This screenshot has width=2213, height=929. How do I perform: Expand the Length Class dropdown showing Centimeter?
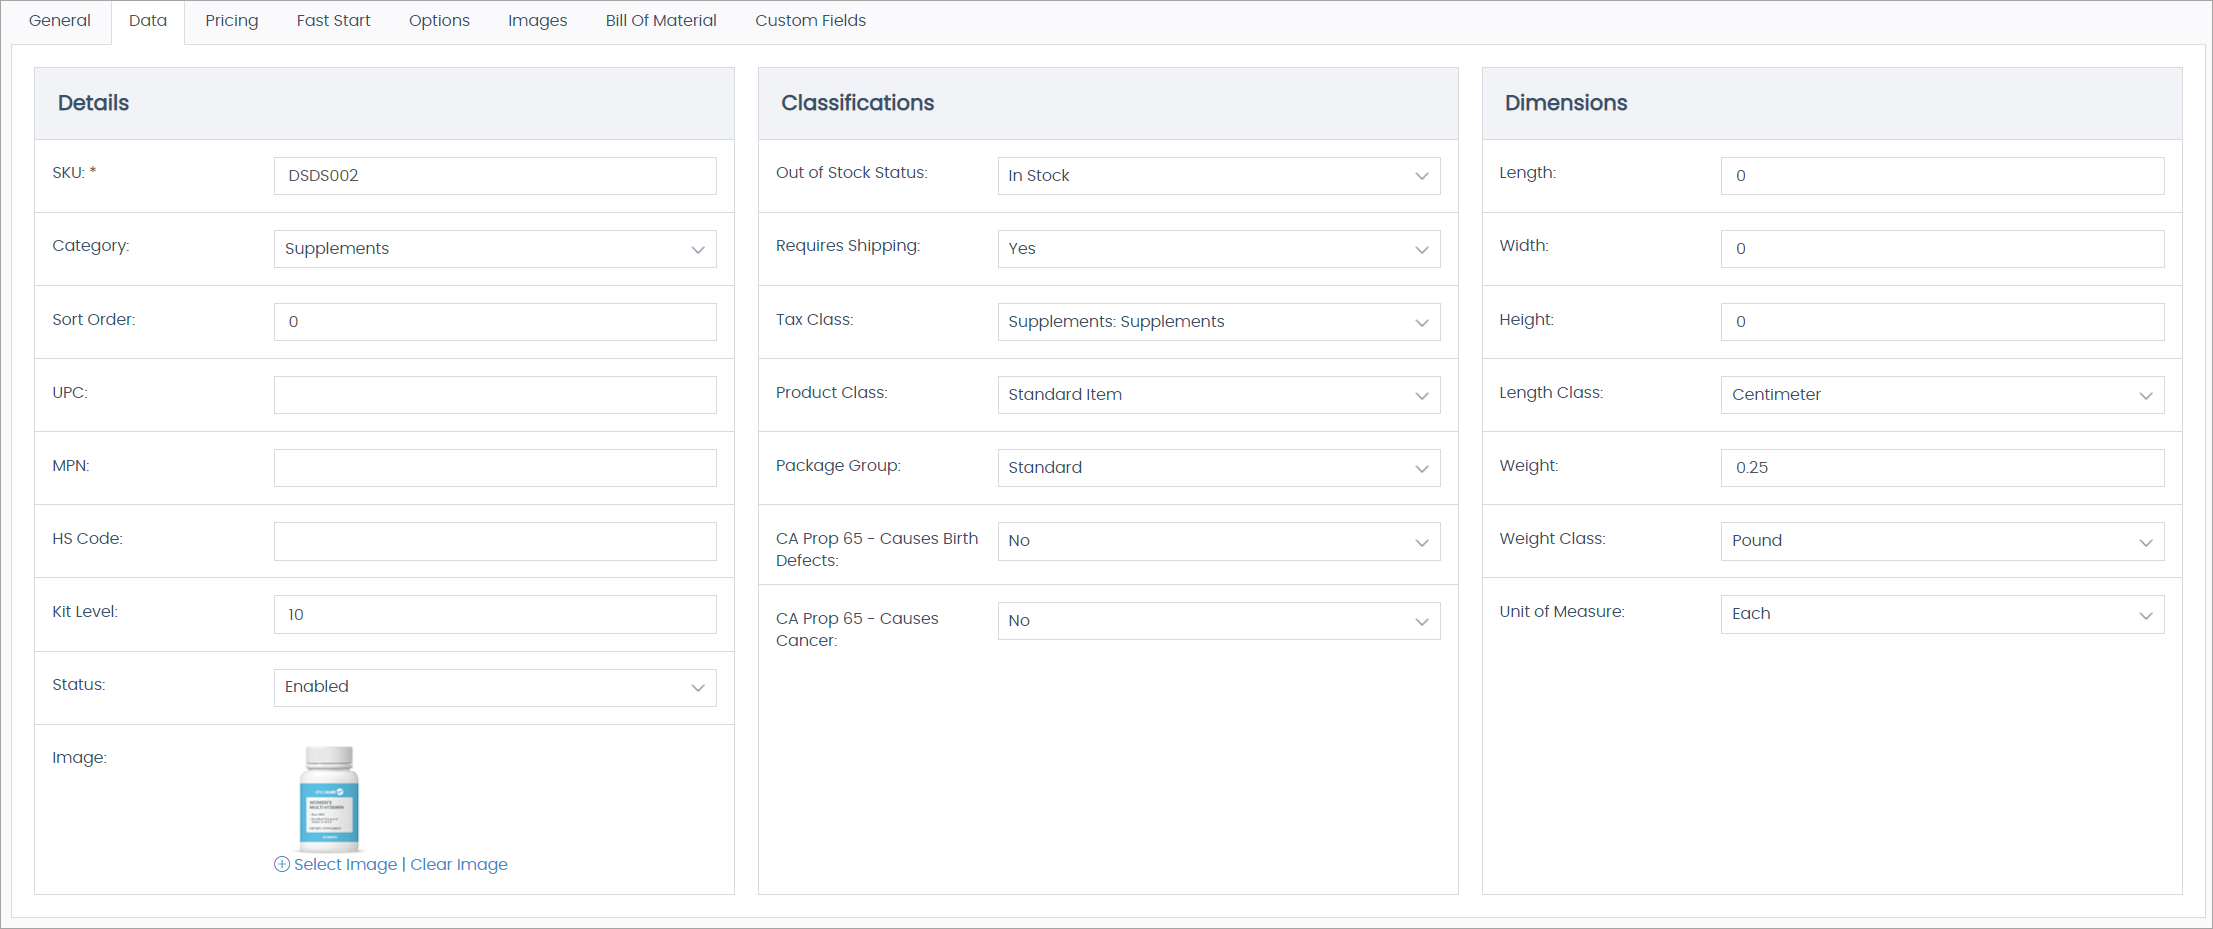click(1942, 395)
